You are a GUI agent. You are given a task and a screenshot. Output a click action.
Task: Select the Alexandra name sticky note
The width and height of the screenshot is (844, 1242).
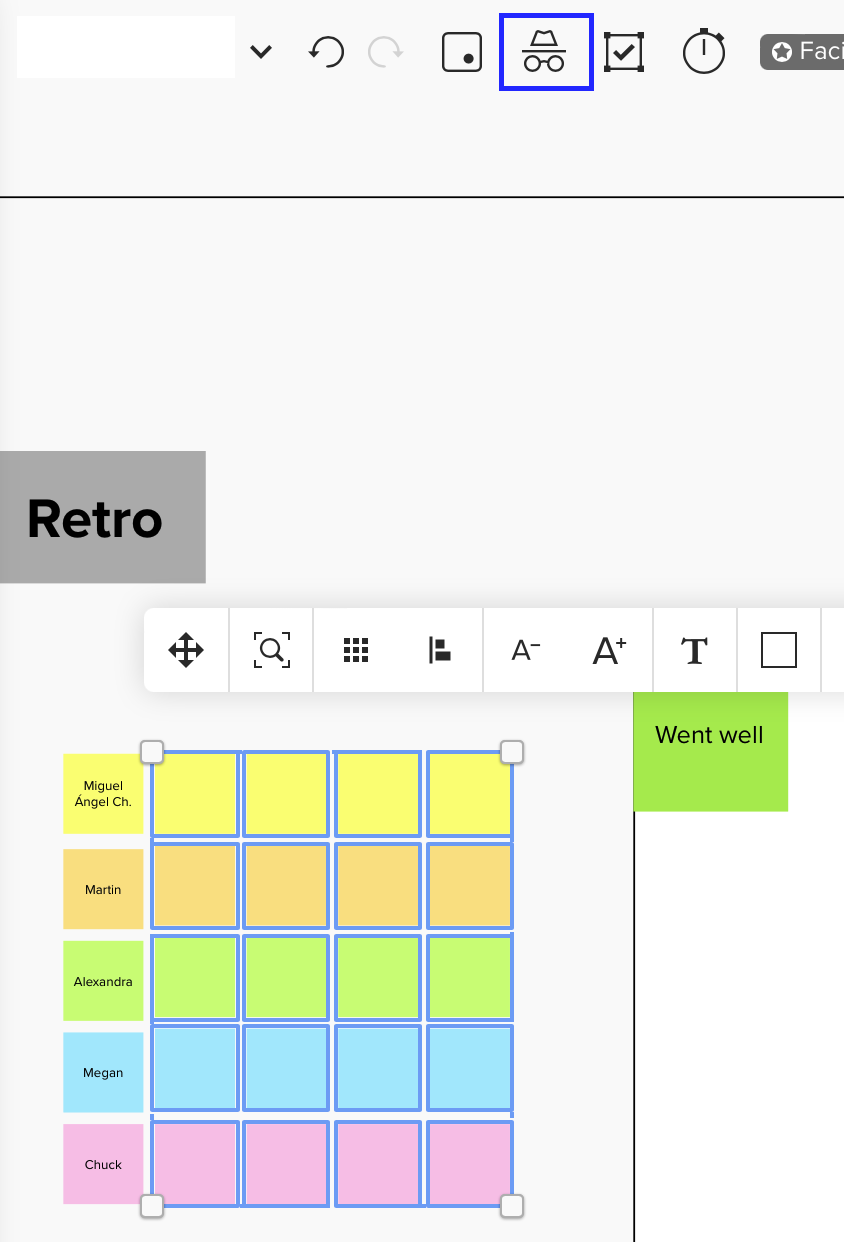point(103,981)
